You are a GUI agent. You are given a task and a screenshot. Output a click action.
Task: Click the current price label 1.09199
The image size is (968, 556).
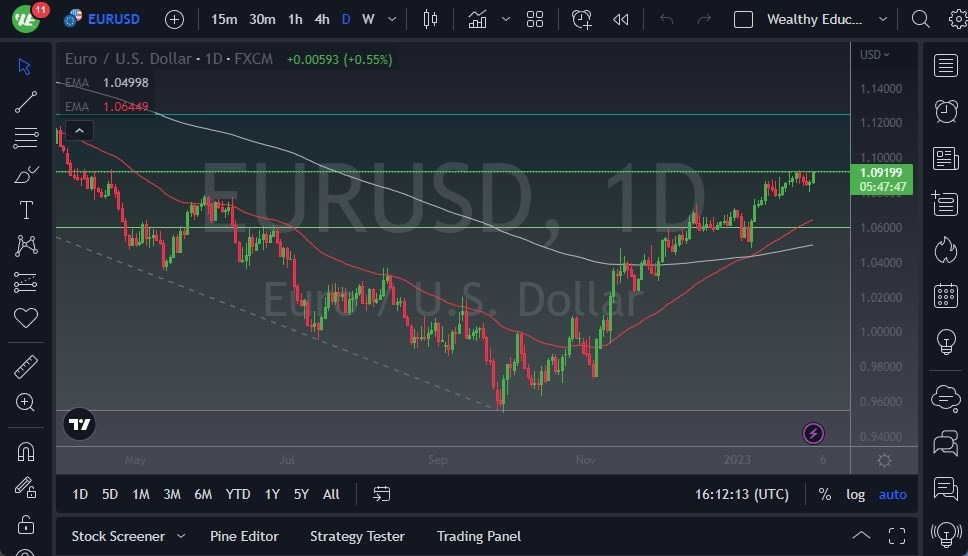click(x=881, y=173)
